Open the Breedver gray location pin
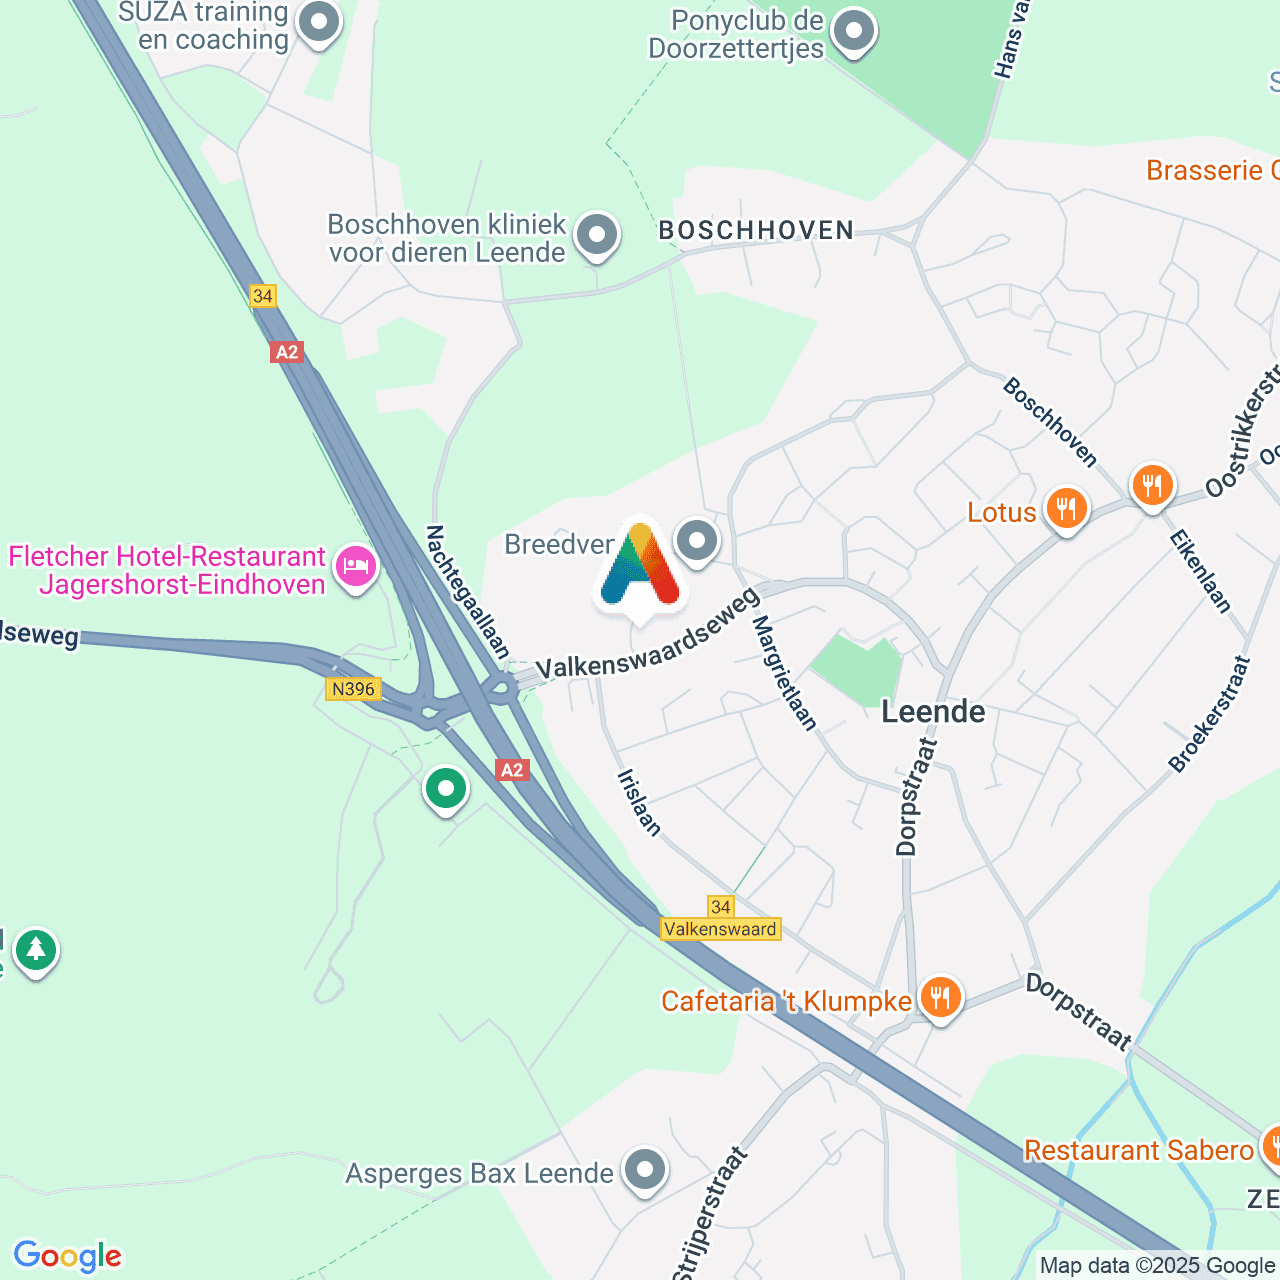1280x1280 pixels. click(x=697, y=543)
